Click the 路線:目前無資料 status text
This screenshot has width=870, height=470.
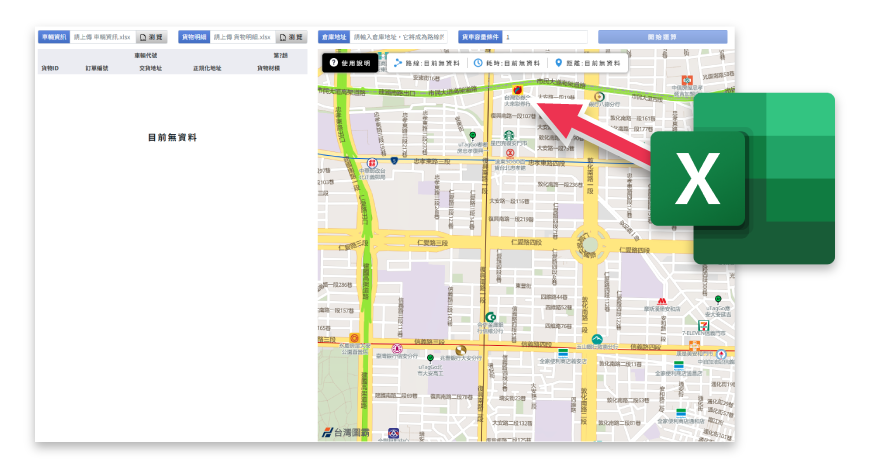pyautogui.click(x=433, y=63)
